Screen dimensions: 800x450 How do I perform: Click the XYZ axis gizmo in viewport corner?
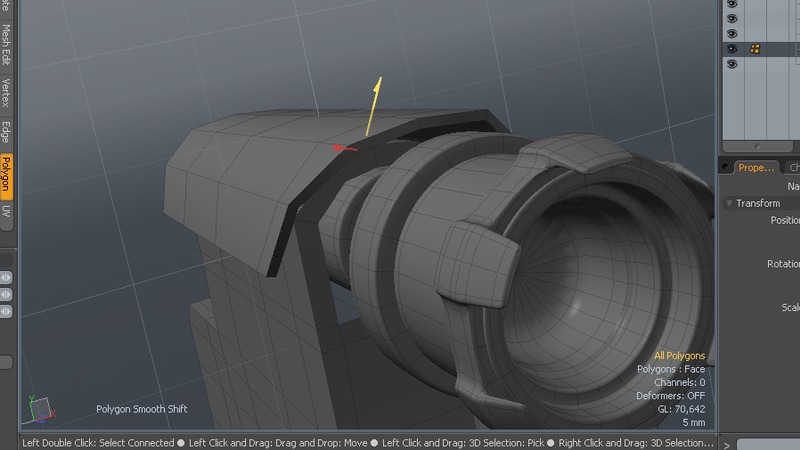[x=40, y=410]
